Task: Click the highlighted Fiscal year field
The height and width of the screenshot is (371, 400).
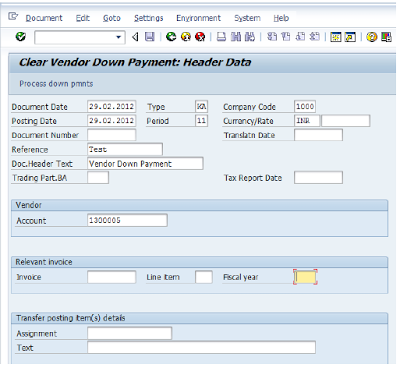Action: (305, 277)
